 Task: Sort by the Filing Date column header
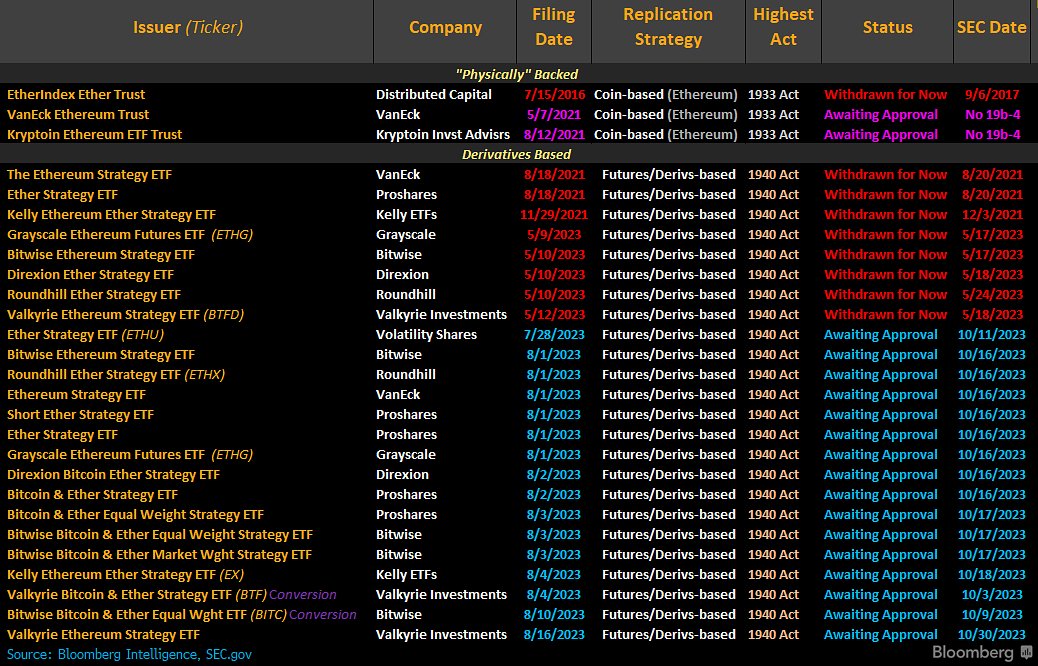(553, 27)
